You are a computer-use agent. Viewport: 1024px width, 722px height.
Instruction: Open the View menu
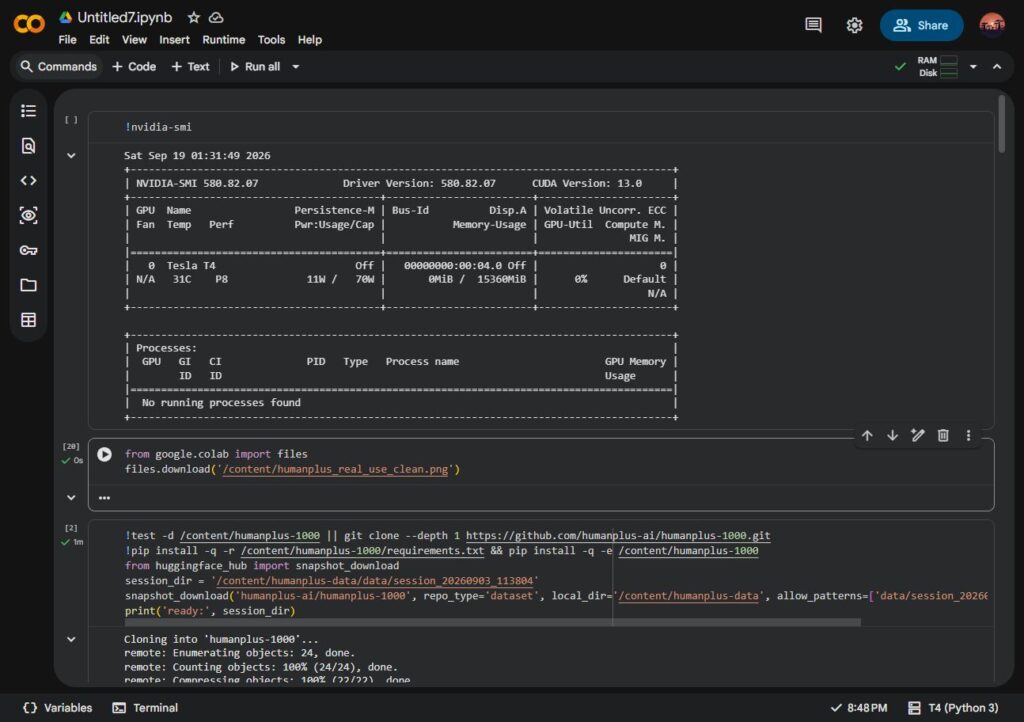point(134,40)
